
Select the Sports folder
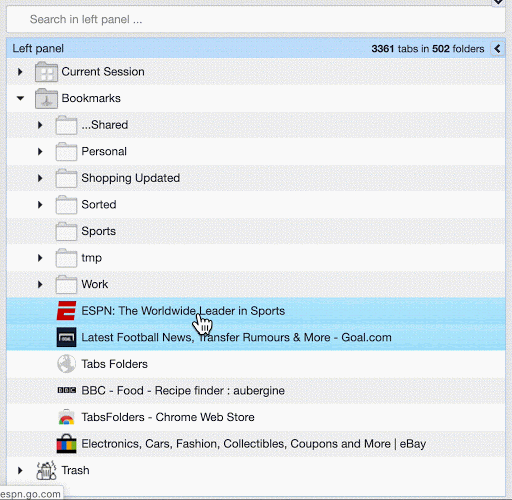tap(256, 231)
